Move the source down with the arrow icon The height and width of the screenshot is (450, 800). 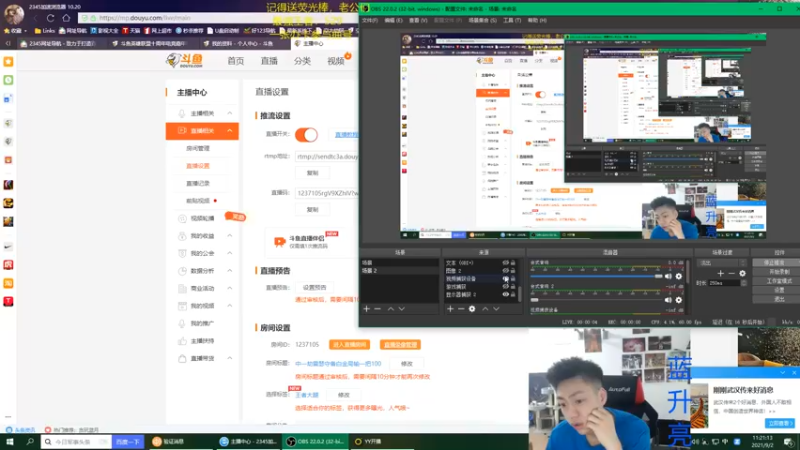(496, 309)
